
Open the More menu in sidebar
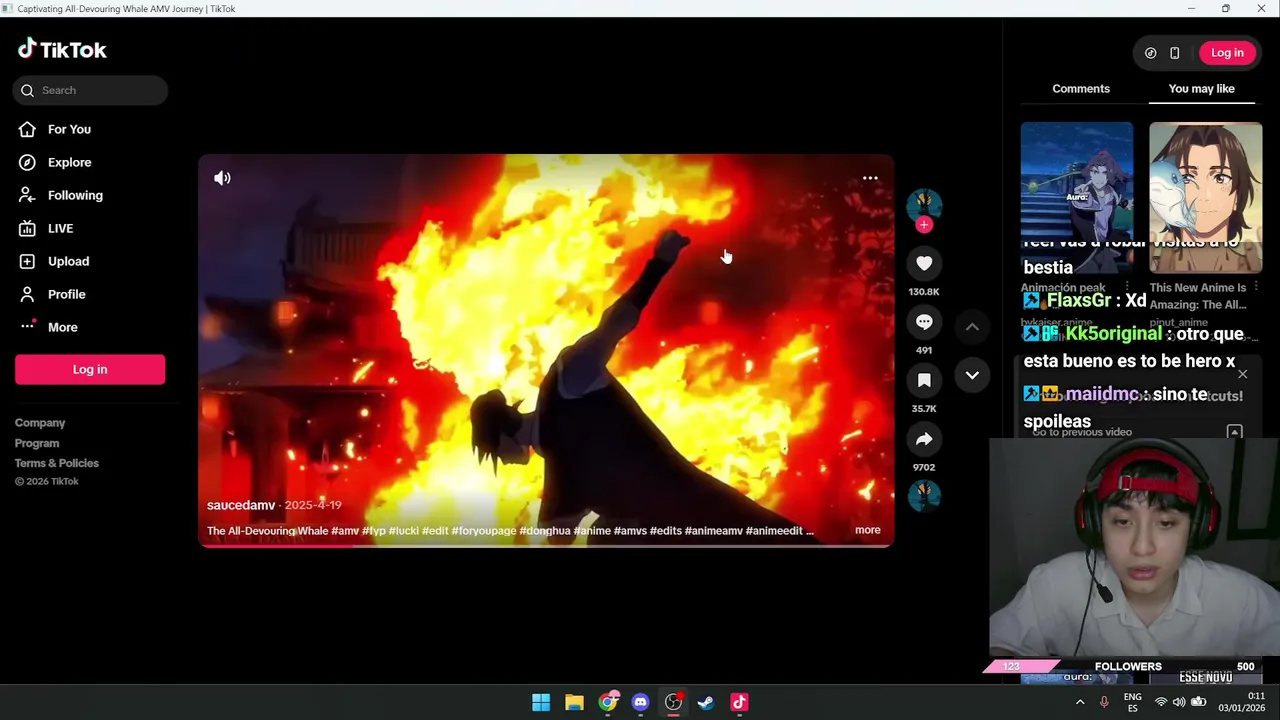pyautogui.click(x=62, y=327)
